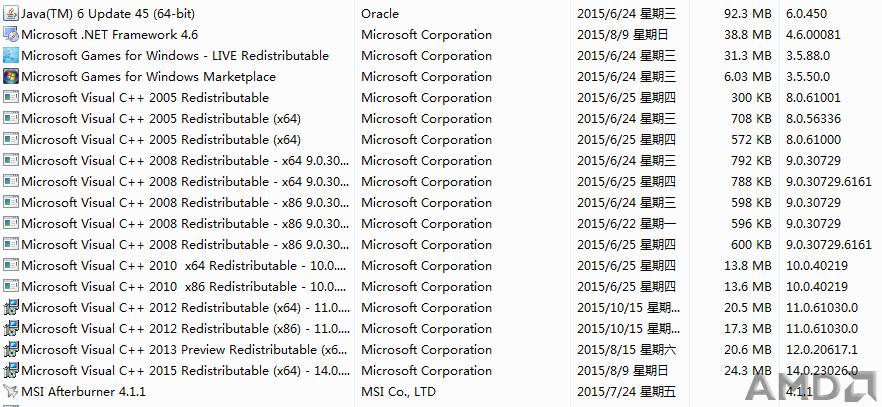Click the 92.3 MB size value
The image size is (882, 407).
tap(748, 13)
